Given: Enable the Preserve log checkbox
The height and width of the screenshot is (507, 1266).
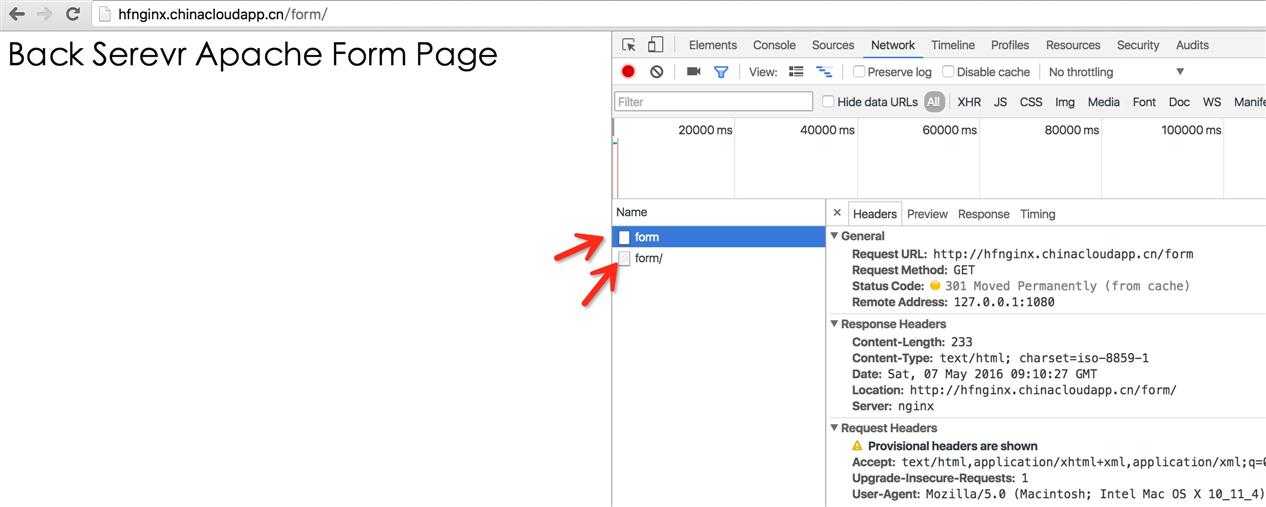Looking at the screenshot, I should point(859,72).
